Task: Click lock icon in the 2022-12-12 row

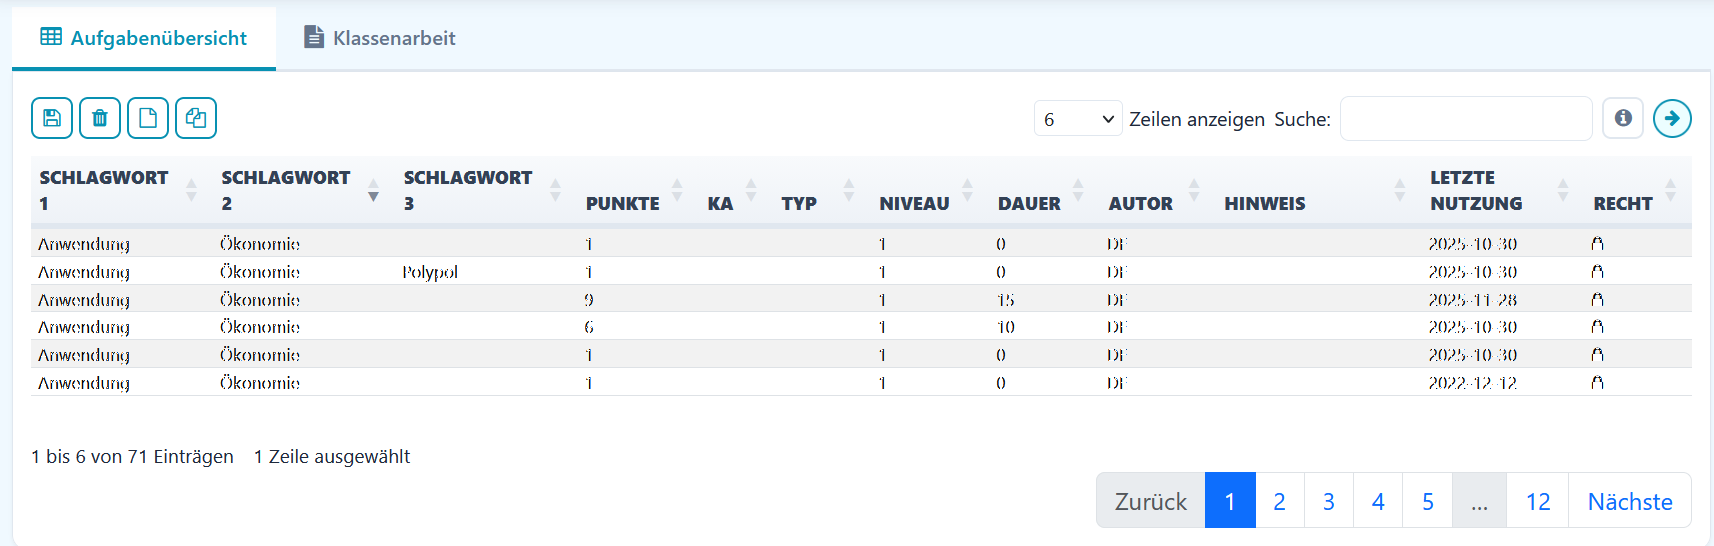Action: (1597, 383)
